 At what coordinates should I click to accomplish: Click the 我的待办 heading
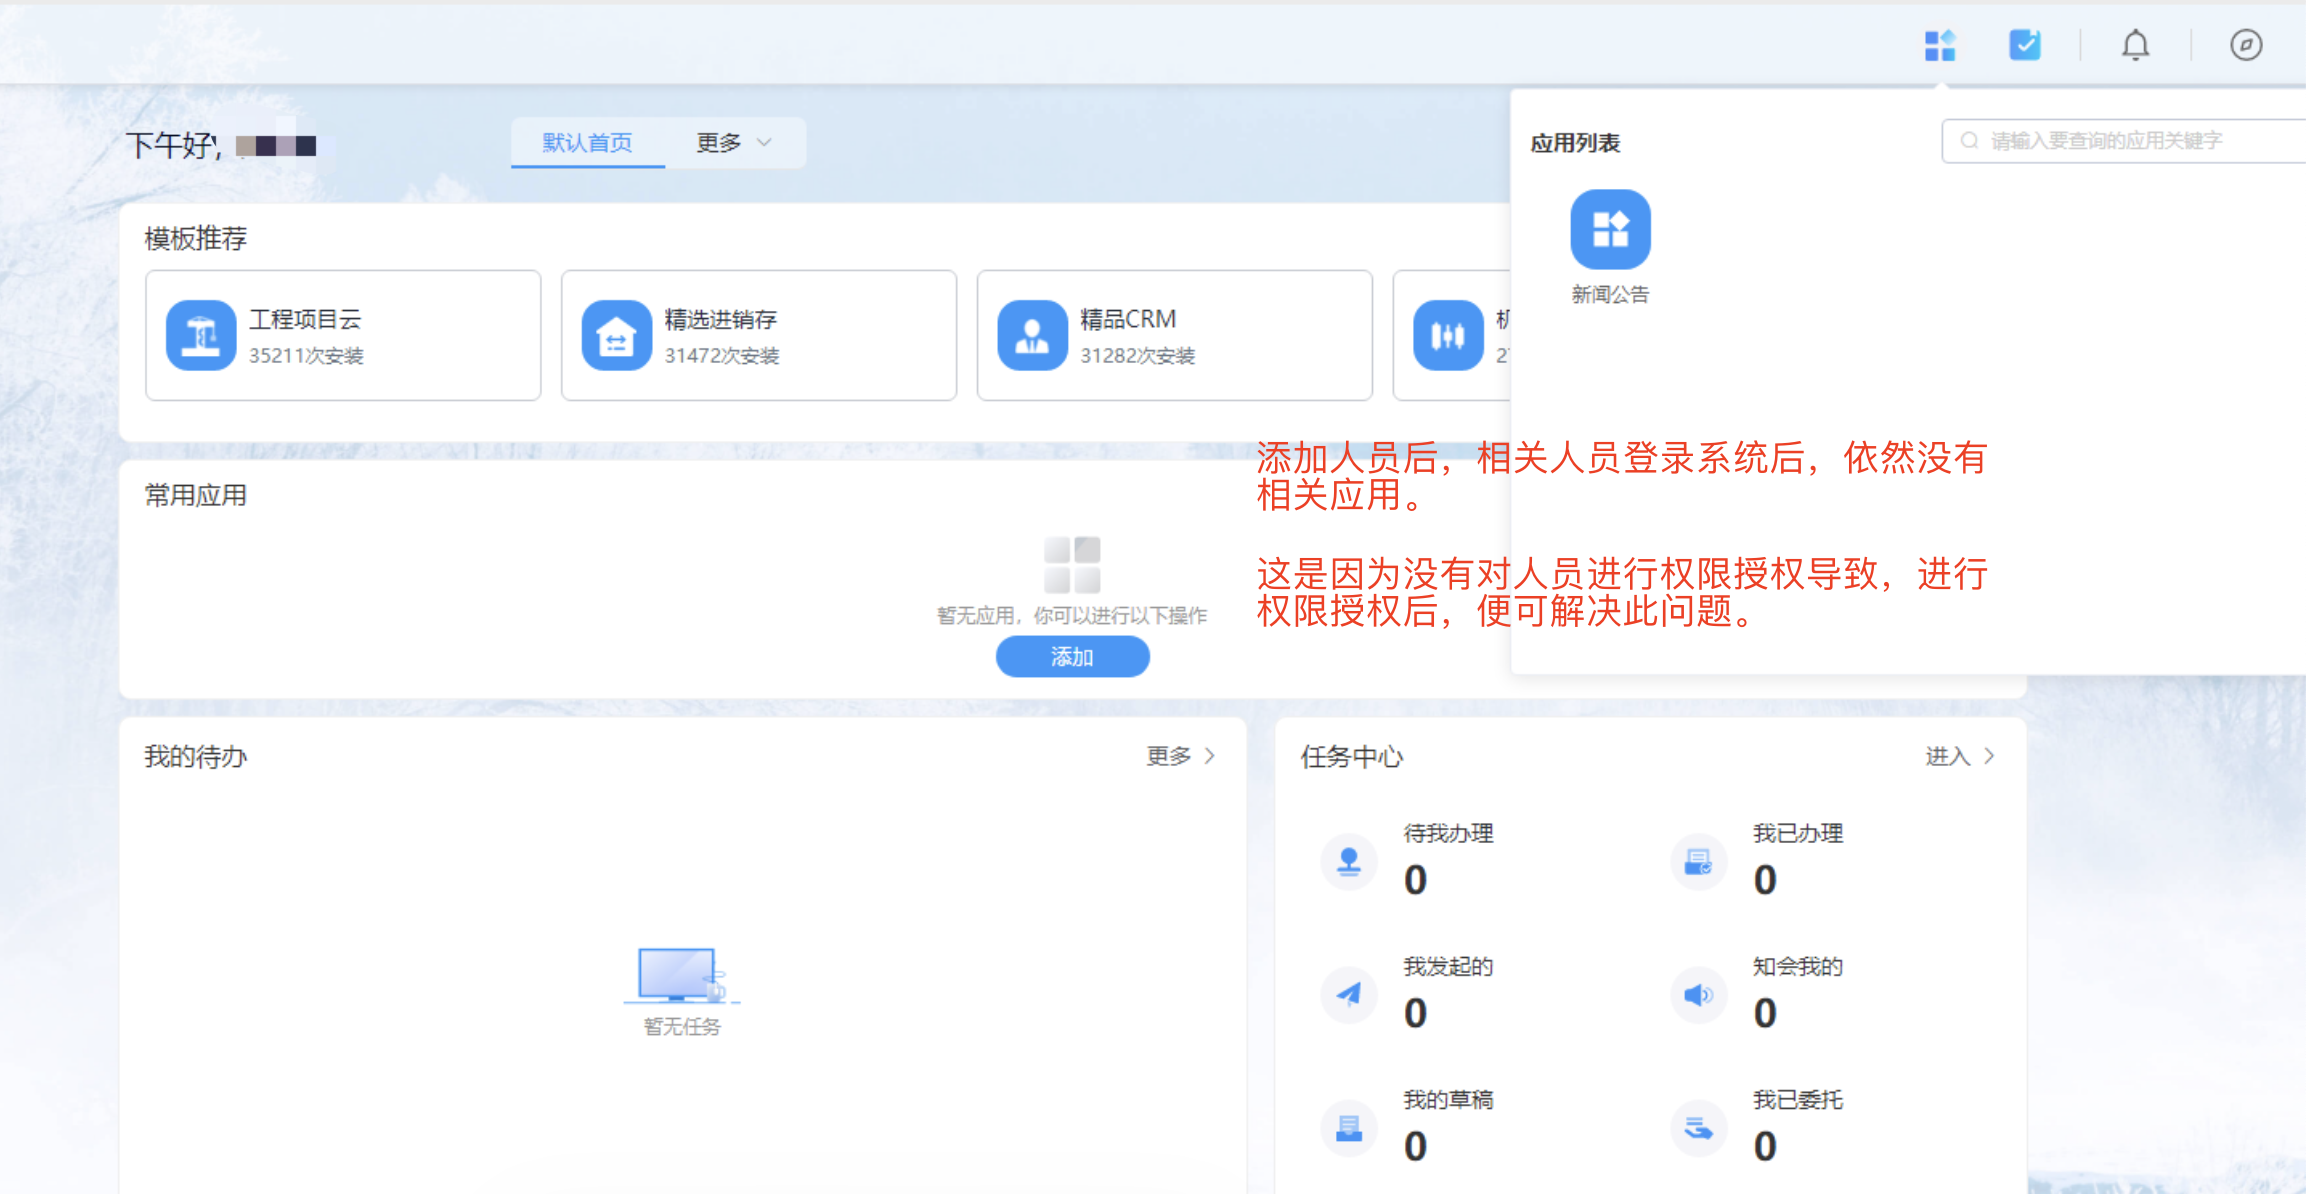(x=196, y=757)
